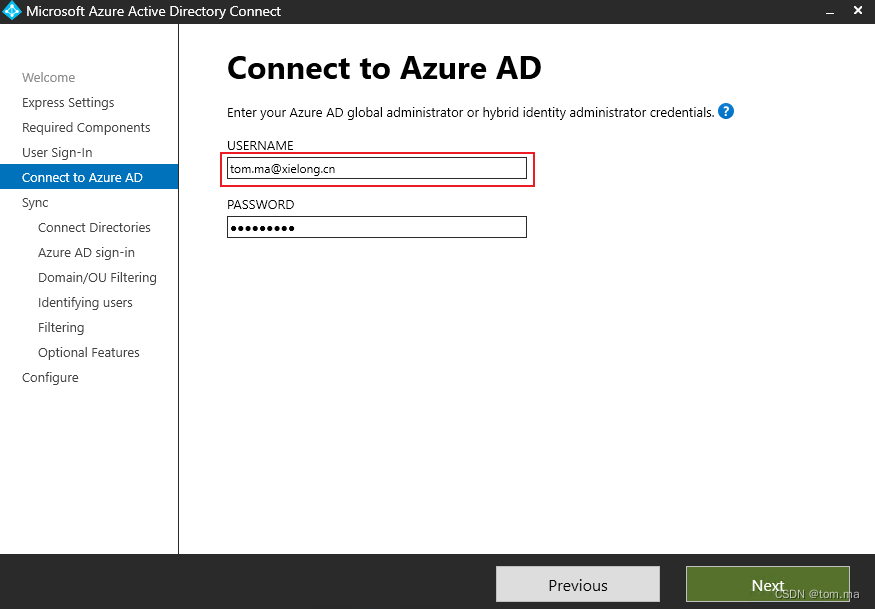Open the Domain/OU Filtering sub-step
Screen dimensions: 875x609
[97, 278]
